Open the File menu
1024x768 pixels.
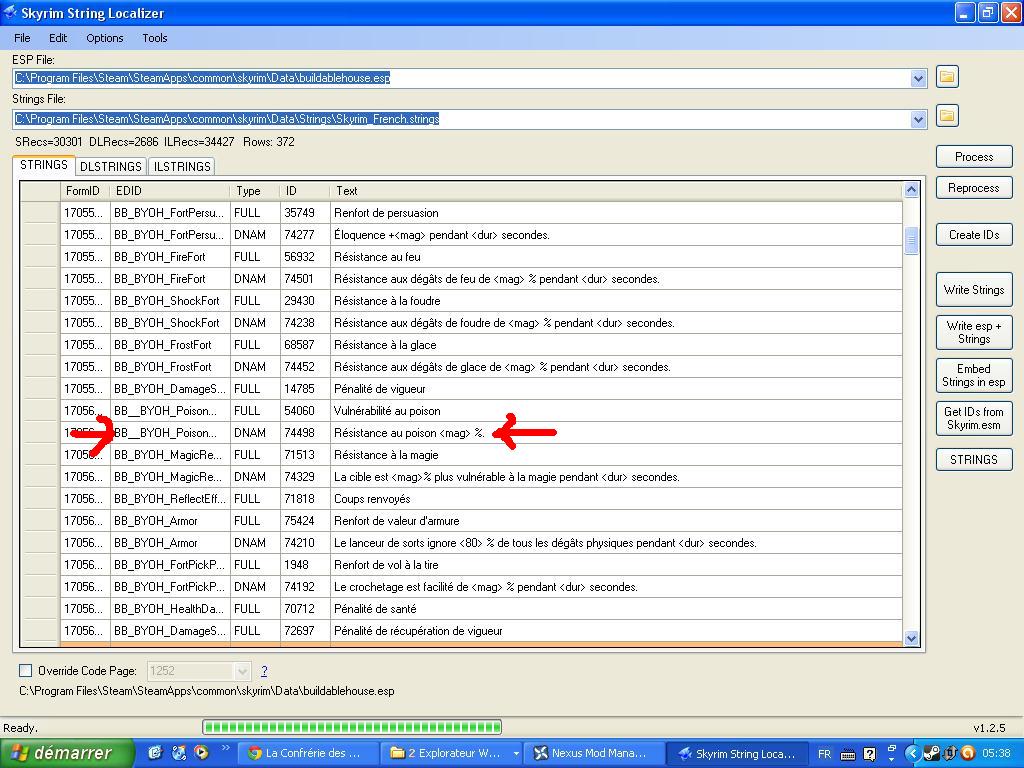[x=22, y=38]
